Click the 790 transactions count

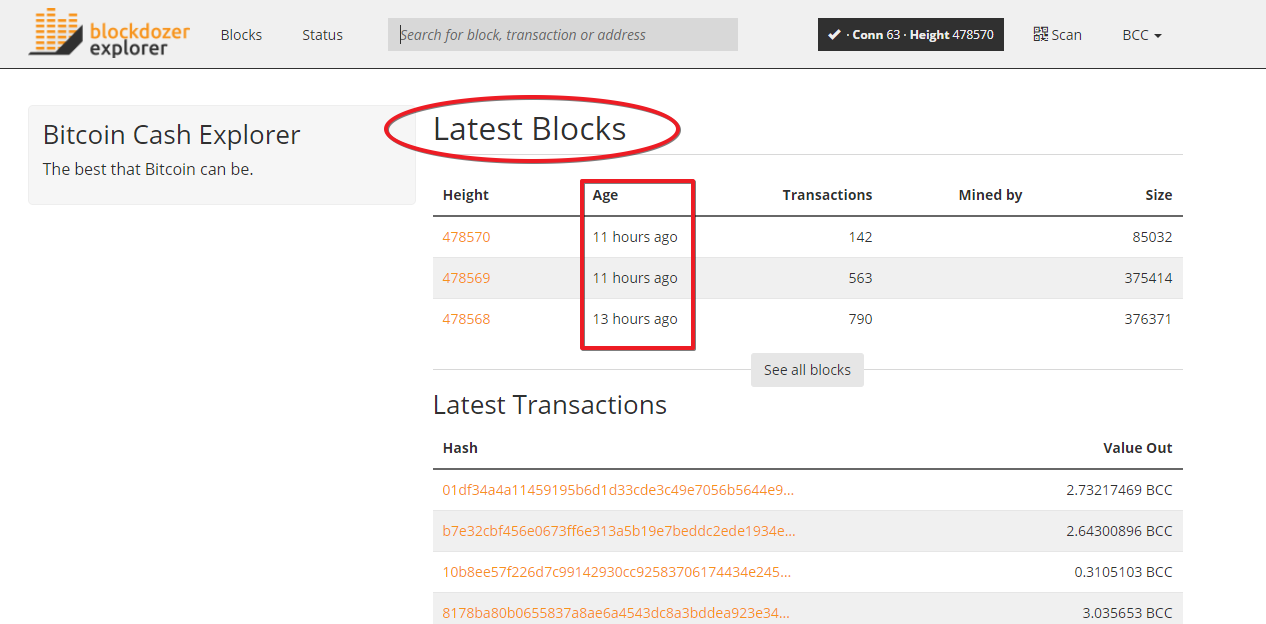click(x=860, y=319)
